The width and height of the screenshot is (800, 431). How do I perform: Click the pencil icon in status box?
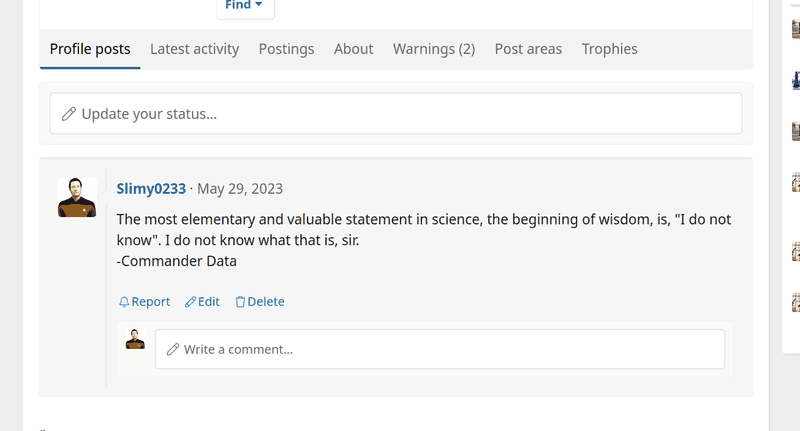tap(69, 114)
